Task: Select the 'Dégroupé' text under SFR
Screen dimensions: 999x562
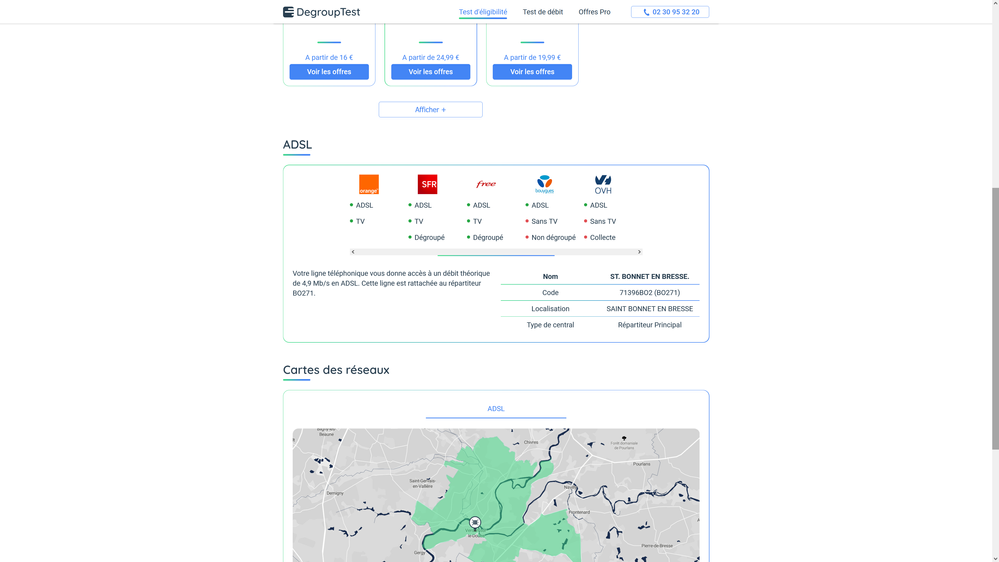Action: 429,238
